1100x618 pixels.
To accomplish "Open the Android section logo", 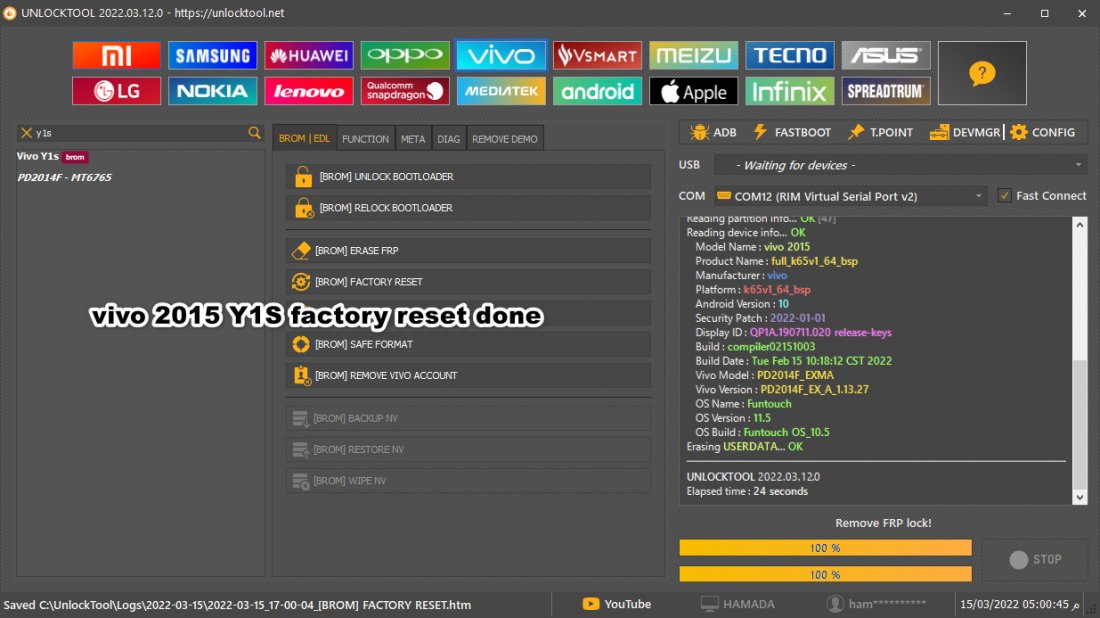I will tap(597, 91).
